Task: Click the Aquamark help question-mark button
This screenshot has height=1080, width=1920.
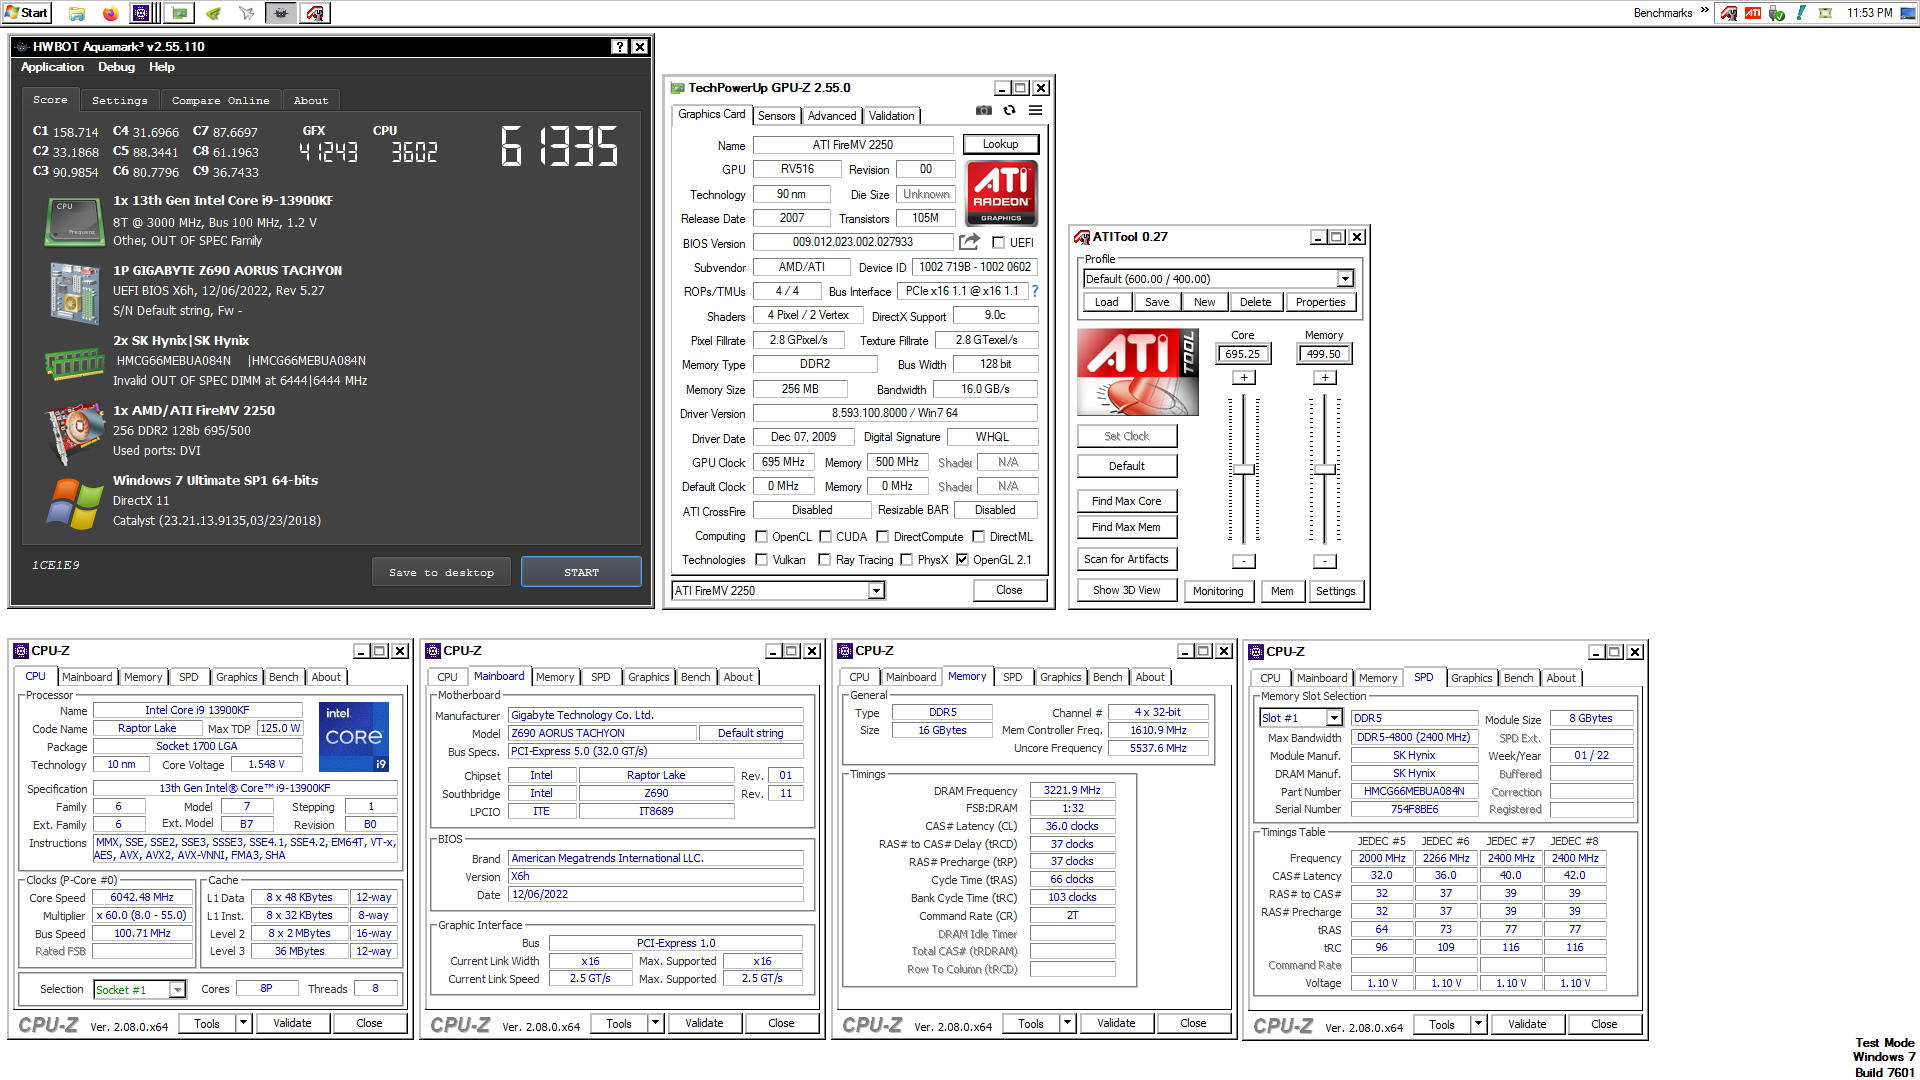Action: point(620,47)
